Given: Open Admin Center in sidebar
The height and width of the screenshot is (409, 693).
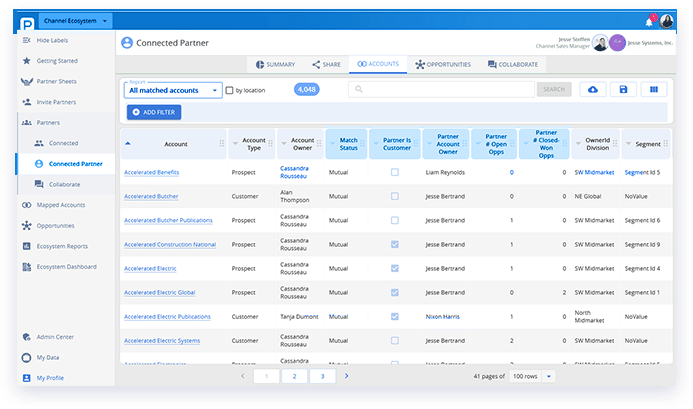Looking at the screenshot, I should [x=55, y=337].
